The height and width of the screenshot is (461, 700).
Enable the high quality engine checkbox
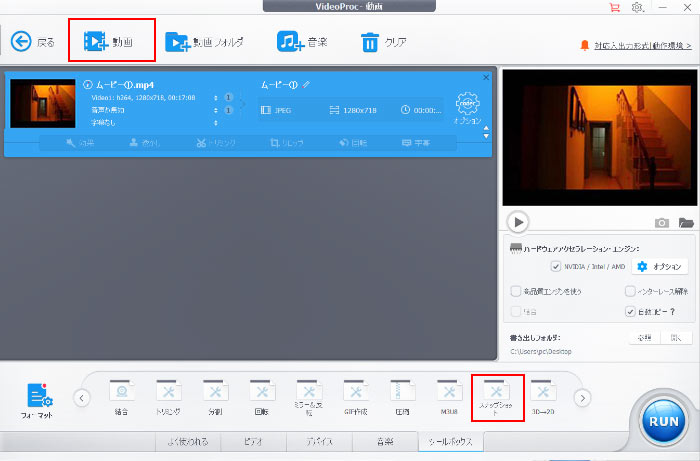click(x=515, y=291)
